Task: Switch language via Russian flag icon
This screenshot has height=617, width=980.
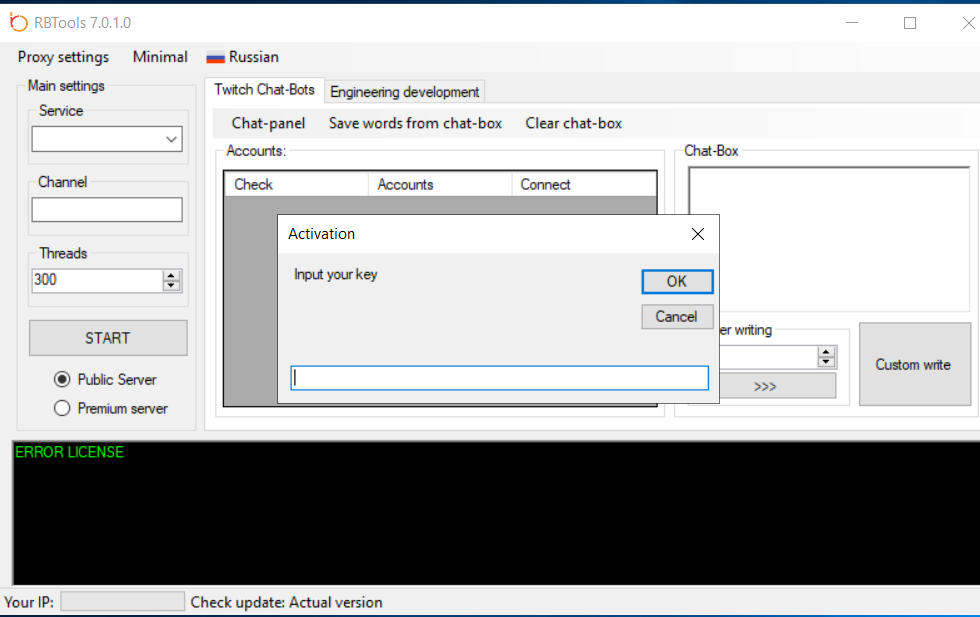Action: (215, 57)
